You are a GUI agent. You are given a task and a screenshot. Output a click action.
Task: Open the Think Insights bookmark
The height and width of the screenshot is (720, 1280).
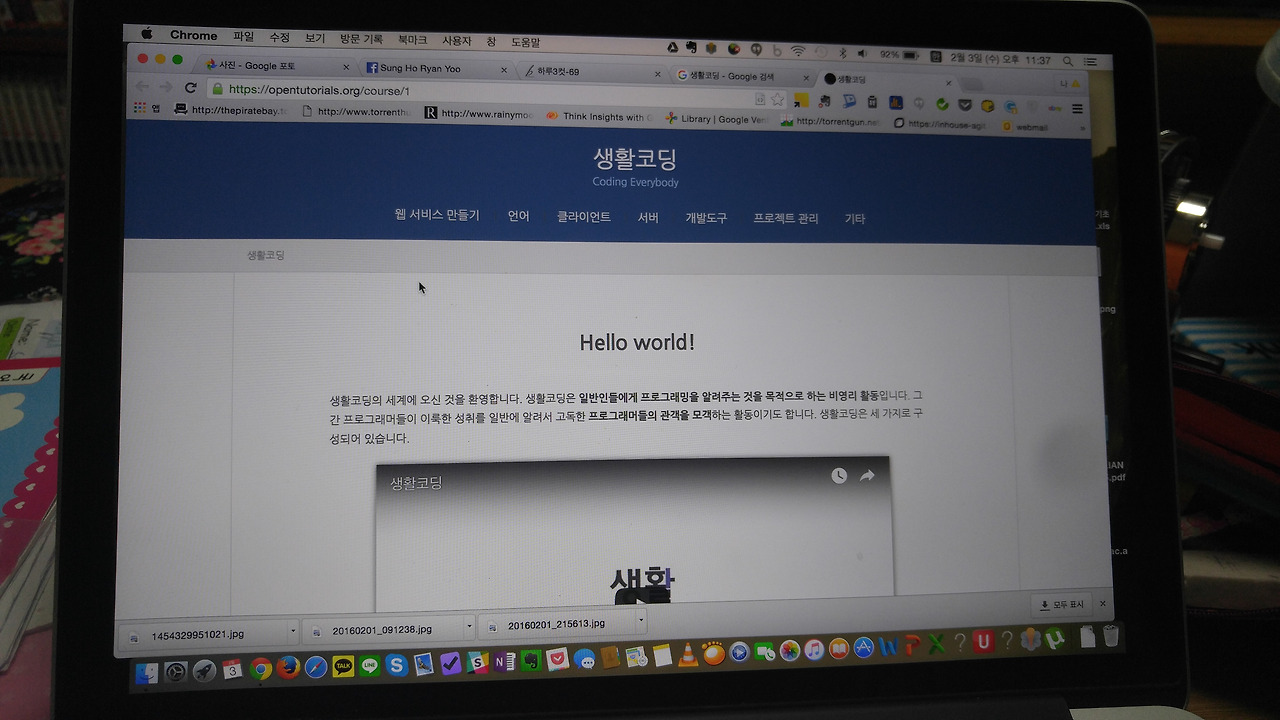click(600, 117)
